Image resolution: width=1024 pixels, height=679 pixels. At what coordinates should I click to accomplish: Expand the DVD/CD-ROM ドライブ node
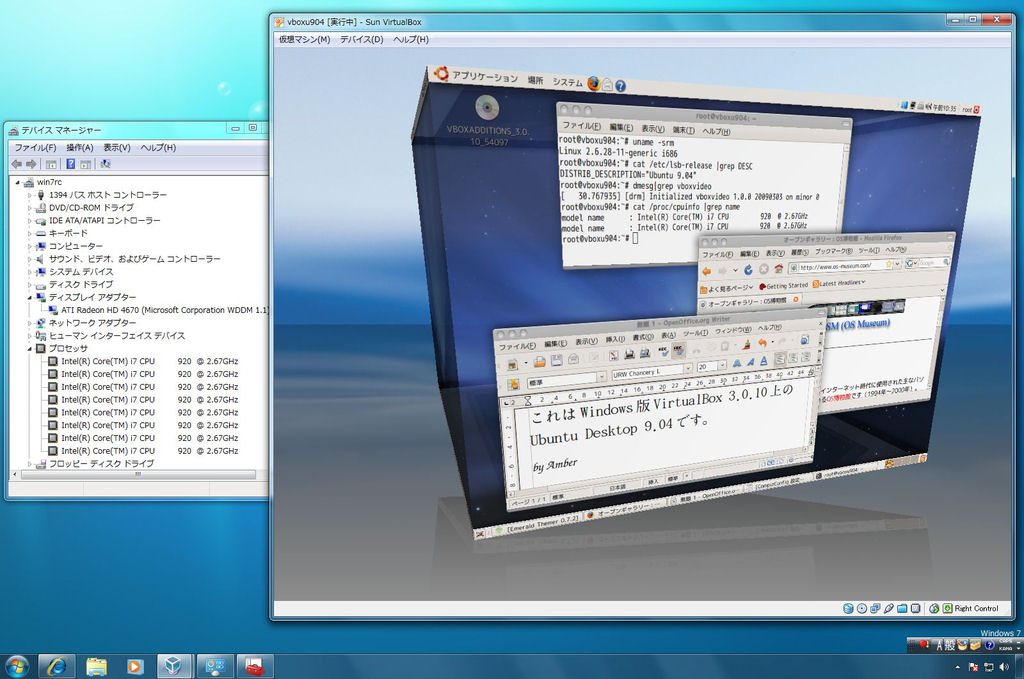click(29, 208)
